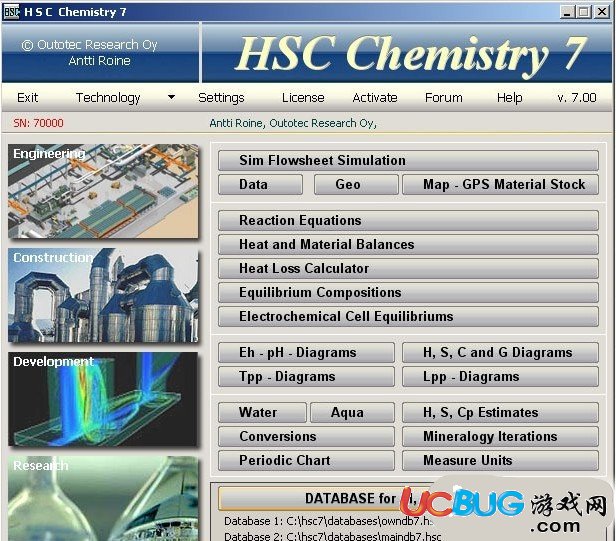Open the Help menu
The image size is (616, 541).
(x=510, y=97)
